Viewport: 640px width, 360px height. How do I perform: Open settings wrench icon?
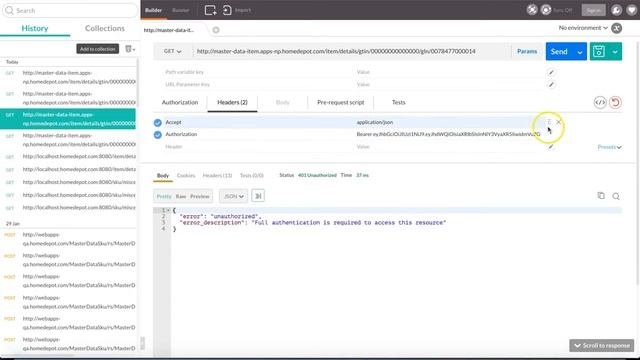(x=616, y=10)
